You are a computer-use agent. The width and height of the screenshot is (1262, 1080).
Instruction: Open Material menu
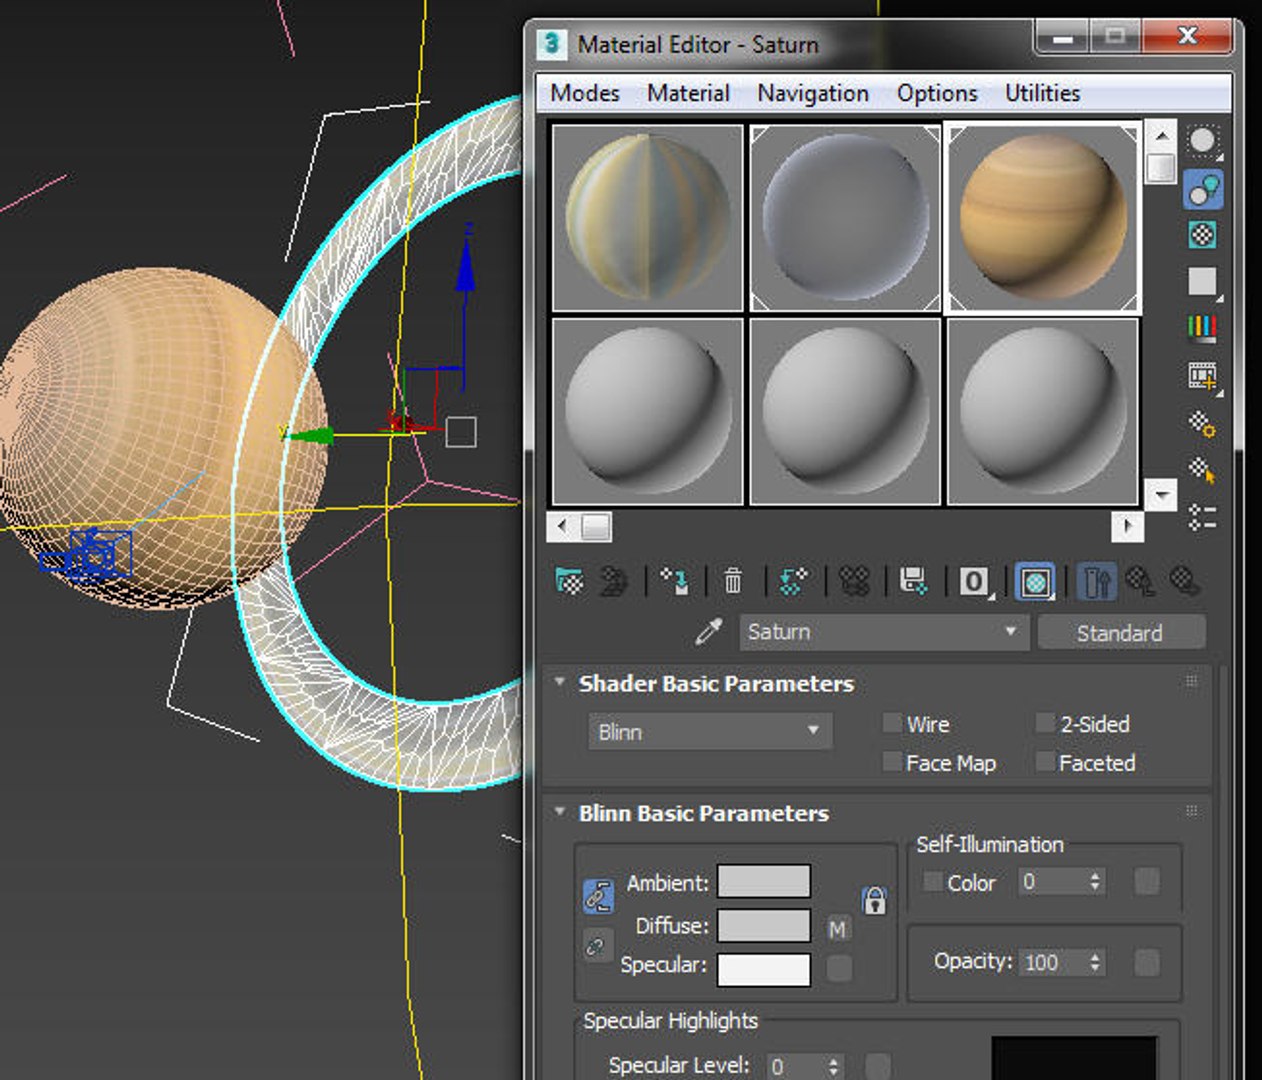tap(688, 93)
